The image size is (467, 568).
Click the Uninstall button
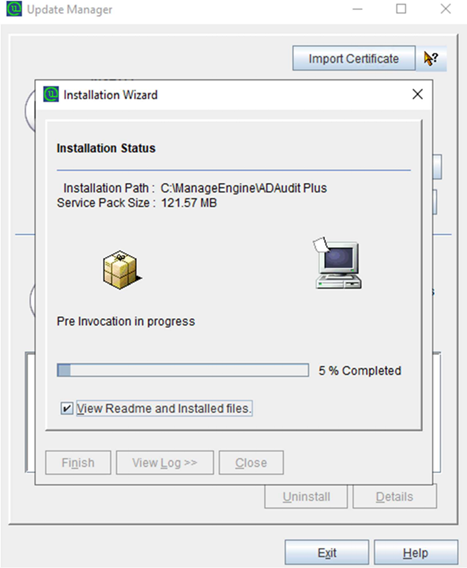point(306,497)
